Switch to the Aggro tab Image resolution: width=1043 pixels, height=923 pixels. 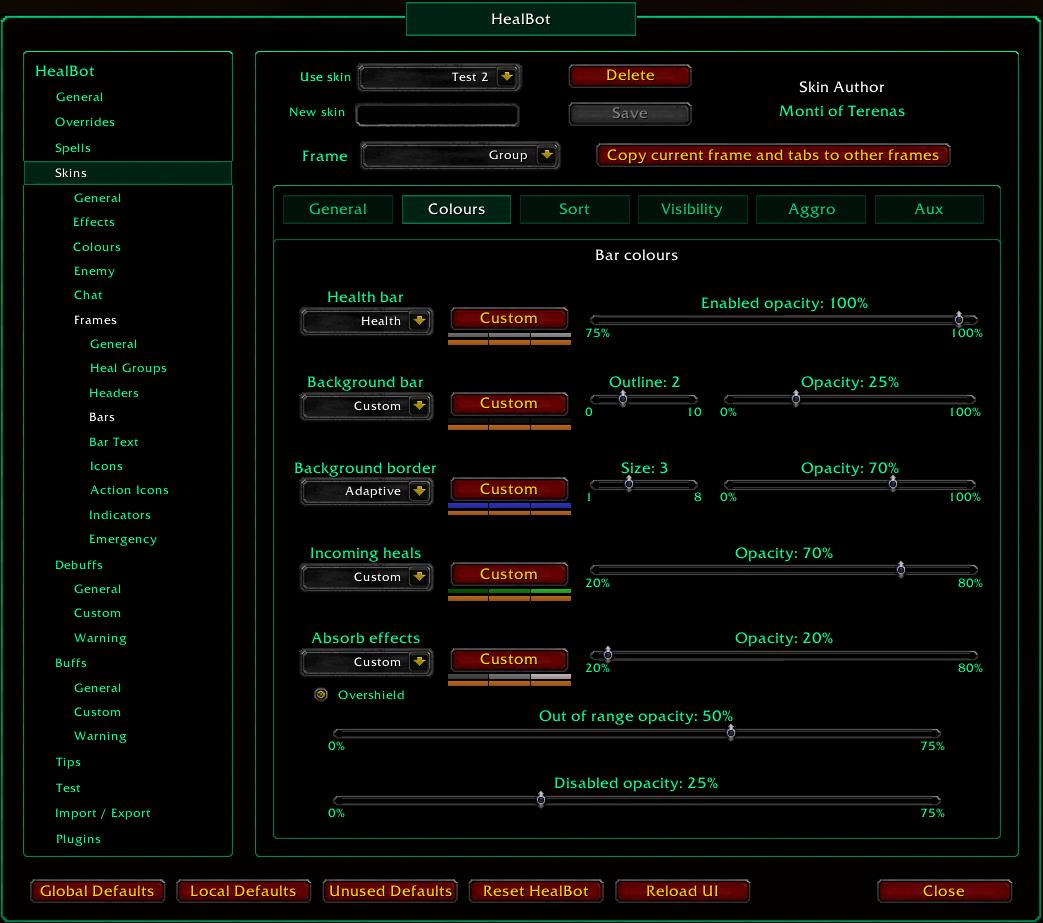coord(811,209)
